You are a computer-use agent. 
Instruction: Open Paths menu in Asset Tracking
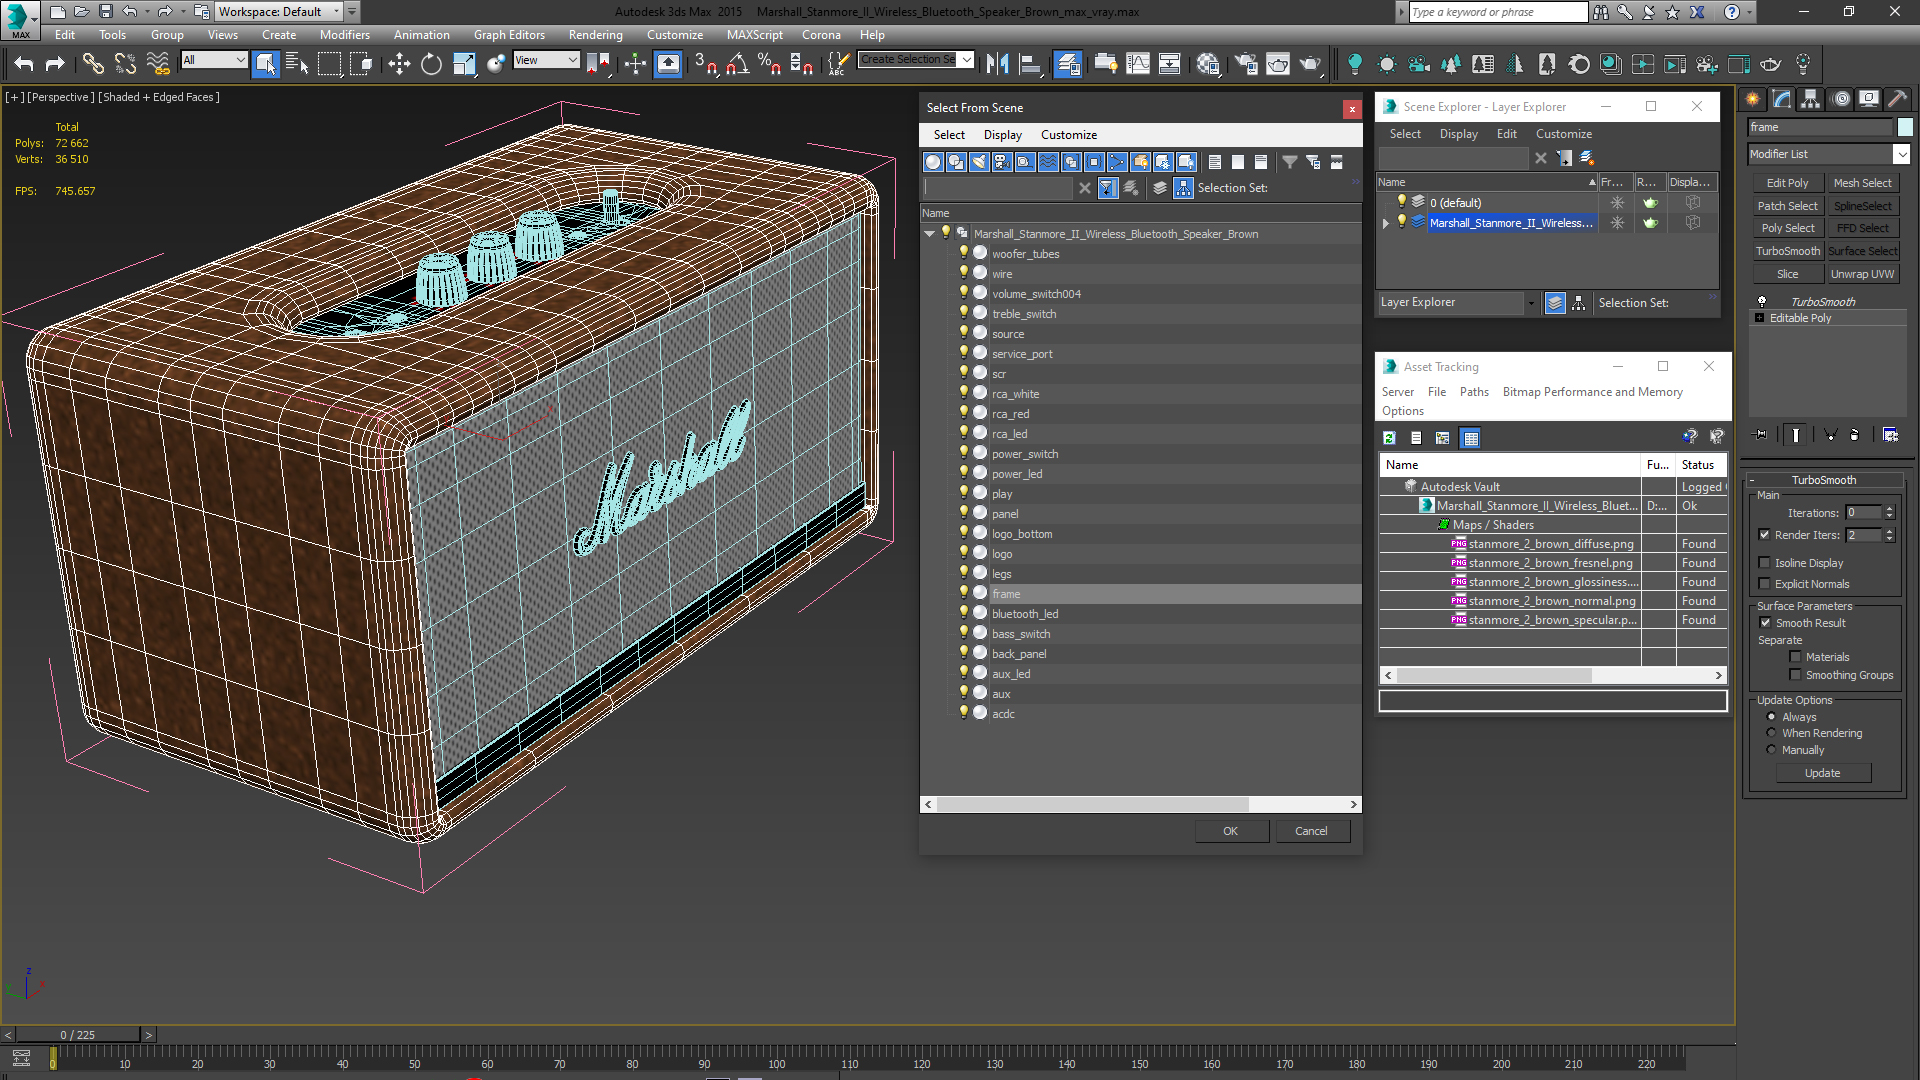1474,392
